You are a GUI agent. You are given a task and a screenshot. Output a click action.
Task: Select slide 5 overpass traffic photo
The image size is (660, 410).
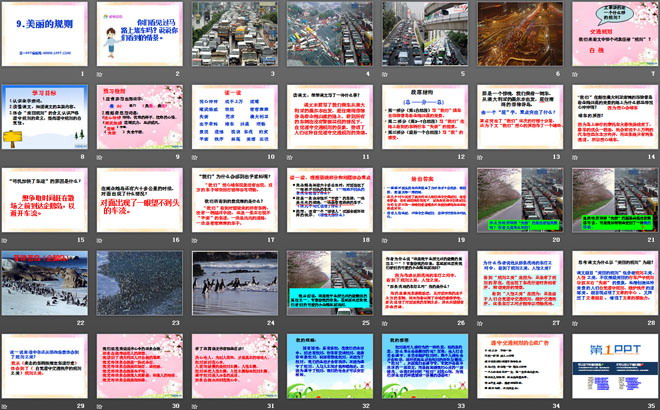point(425,34)
